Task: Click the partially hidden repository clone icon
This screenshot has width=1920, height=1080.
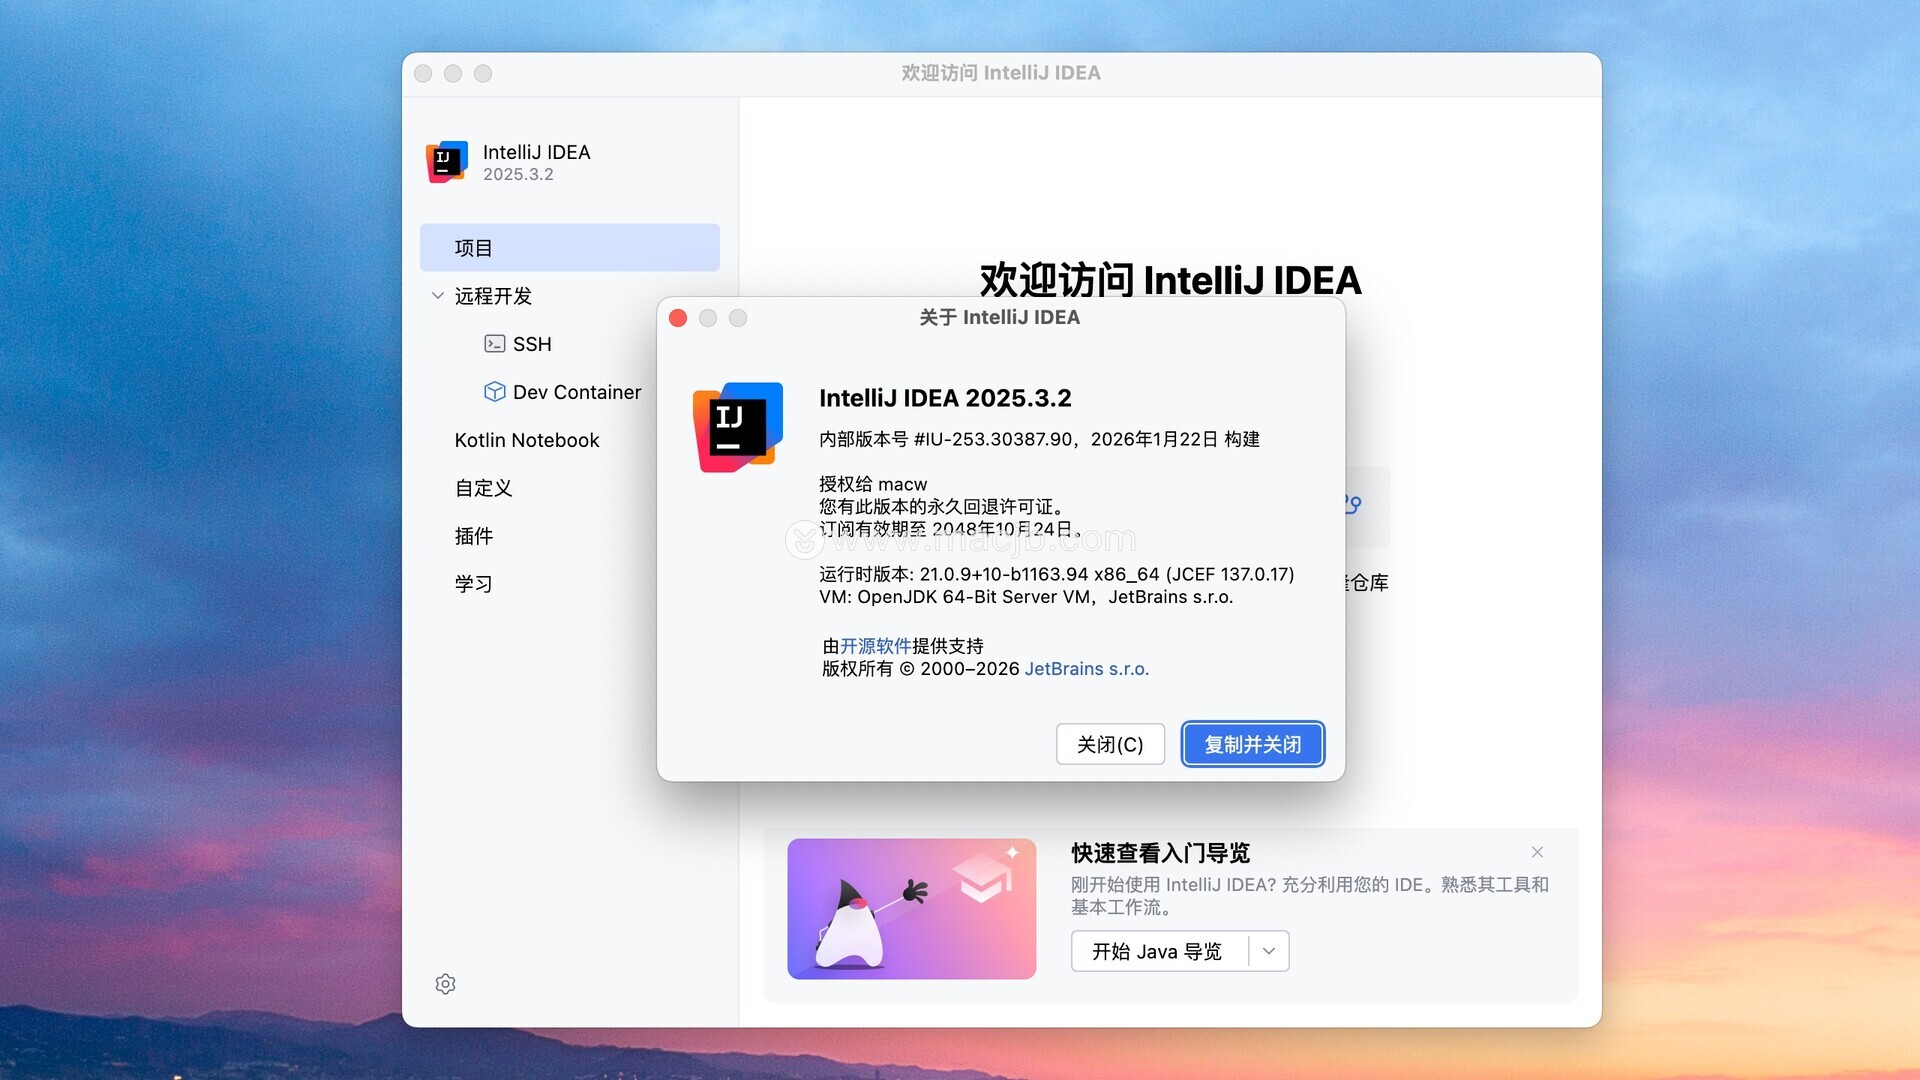Action: pos(1356,505)
